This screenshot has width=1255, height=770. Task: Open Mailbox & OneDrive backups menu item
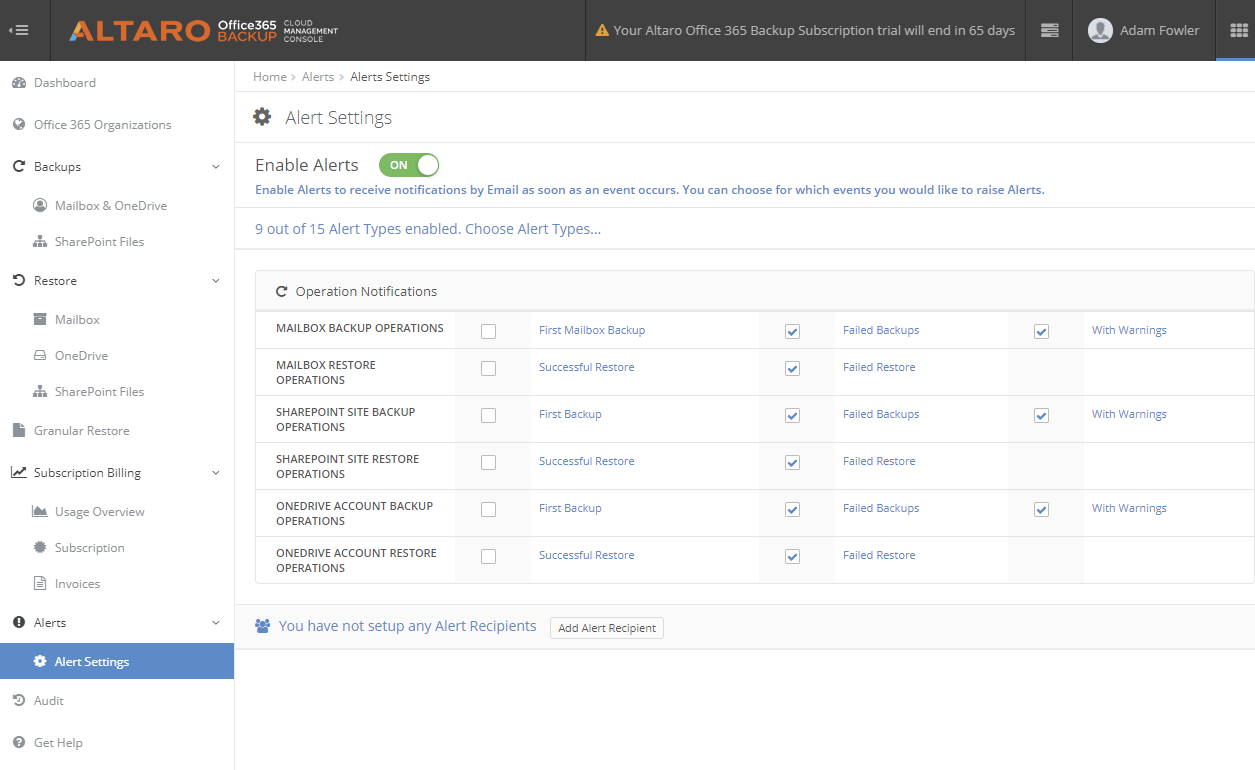pos(111,206)
